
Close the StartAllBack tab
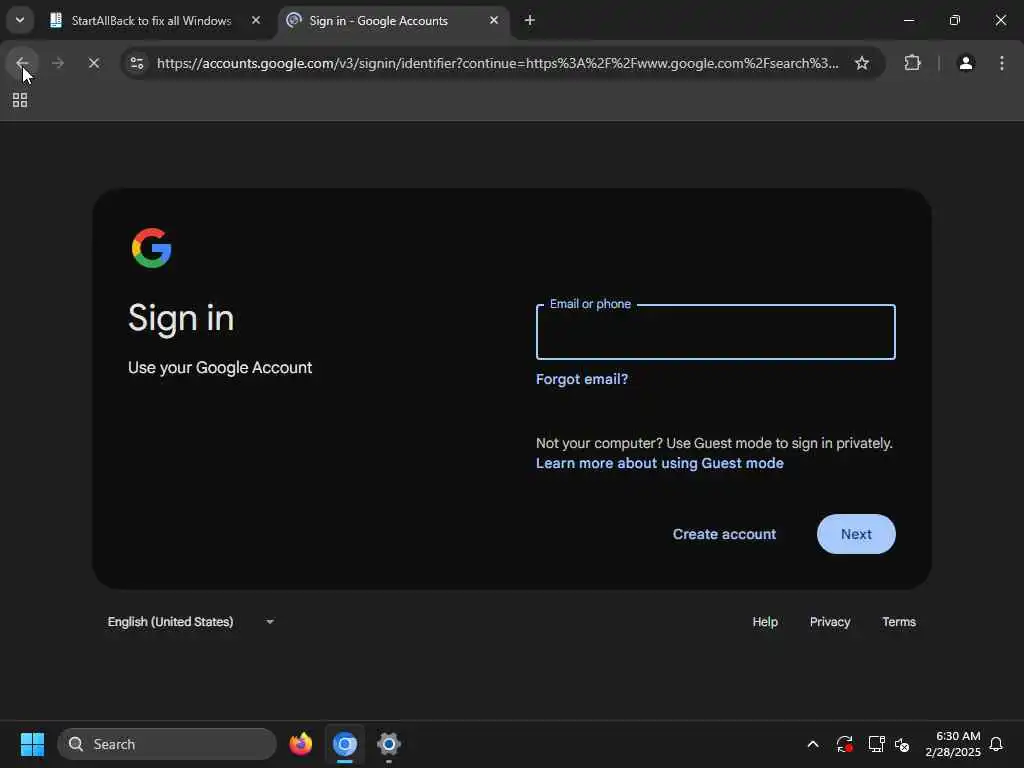pos(256,20)
